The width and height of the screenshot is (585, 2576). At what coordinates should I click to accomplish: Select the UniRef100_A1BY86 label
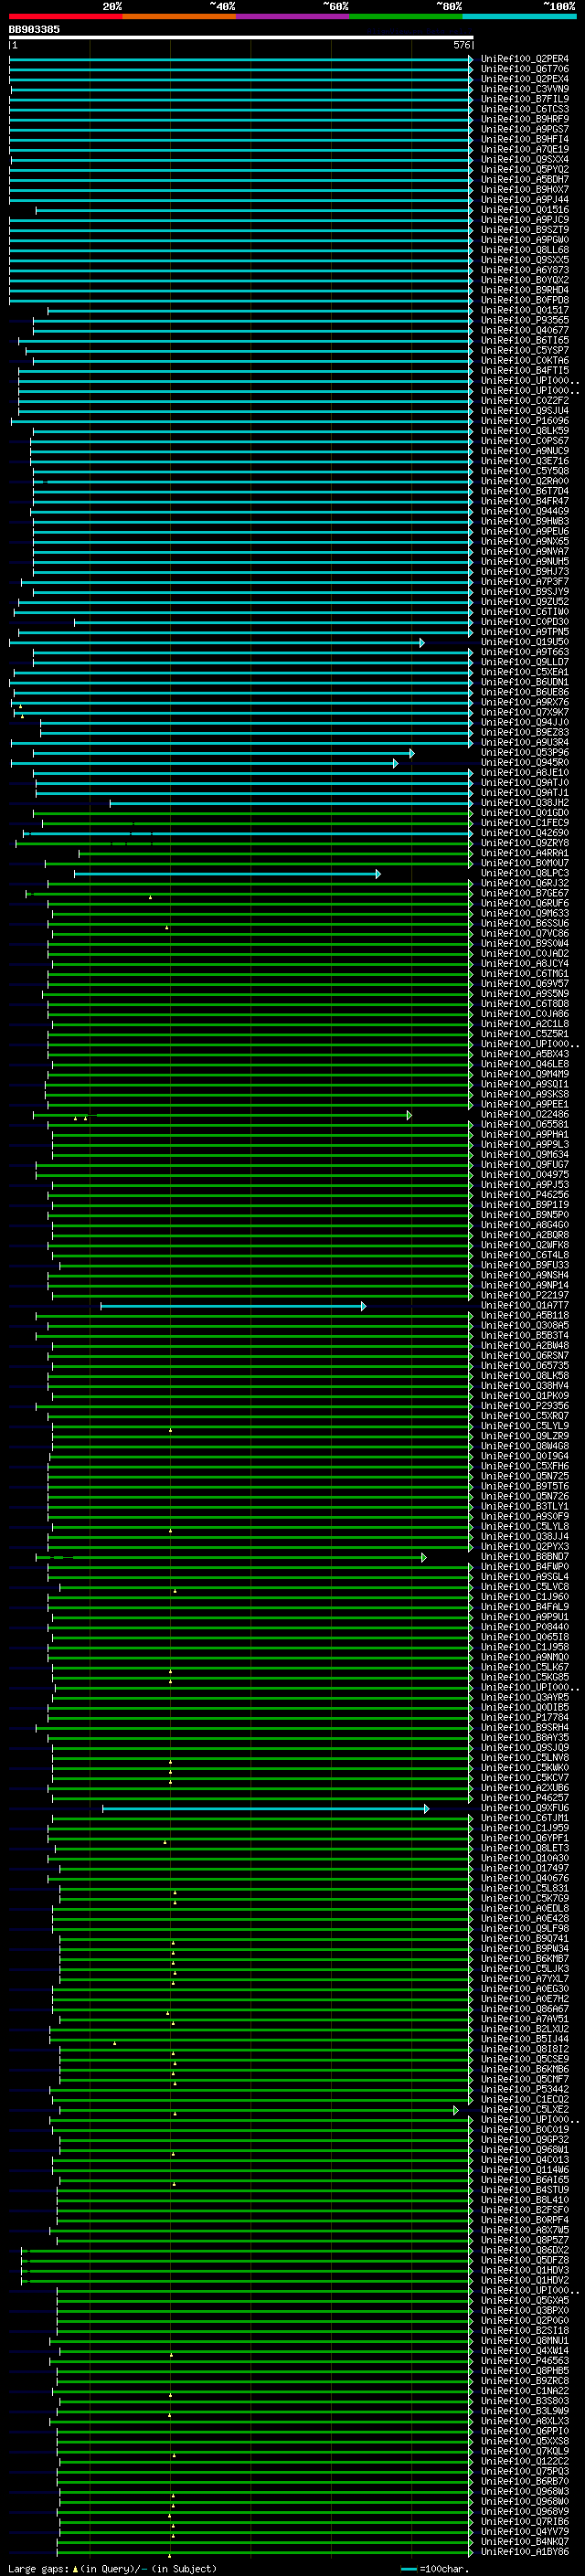coord(524,2552)
